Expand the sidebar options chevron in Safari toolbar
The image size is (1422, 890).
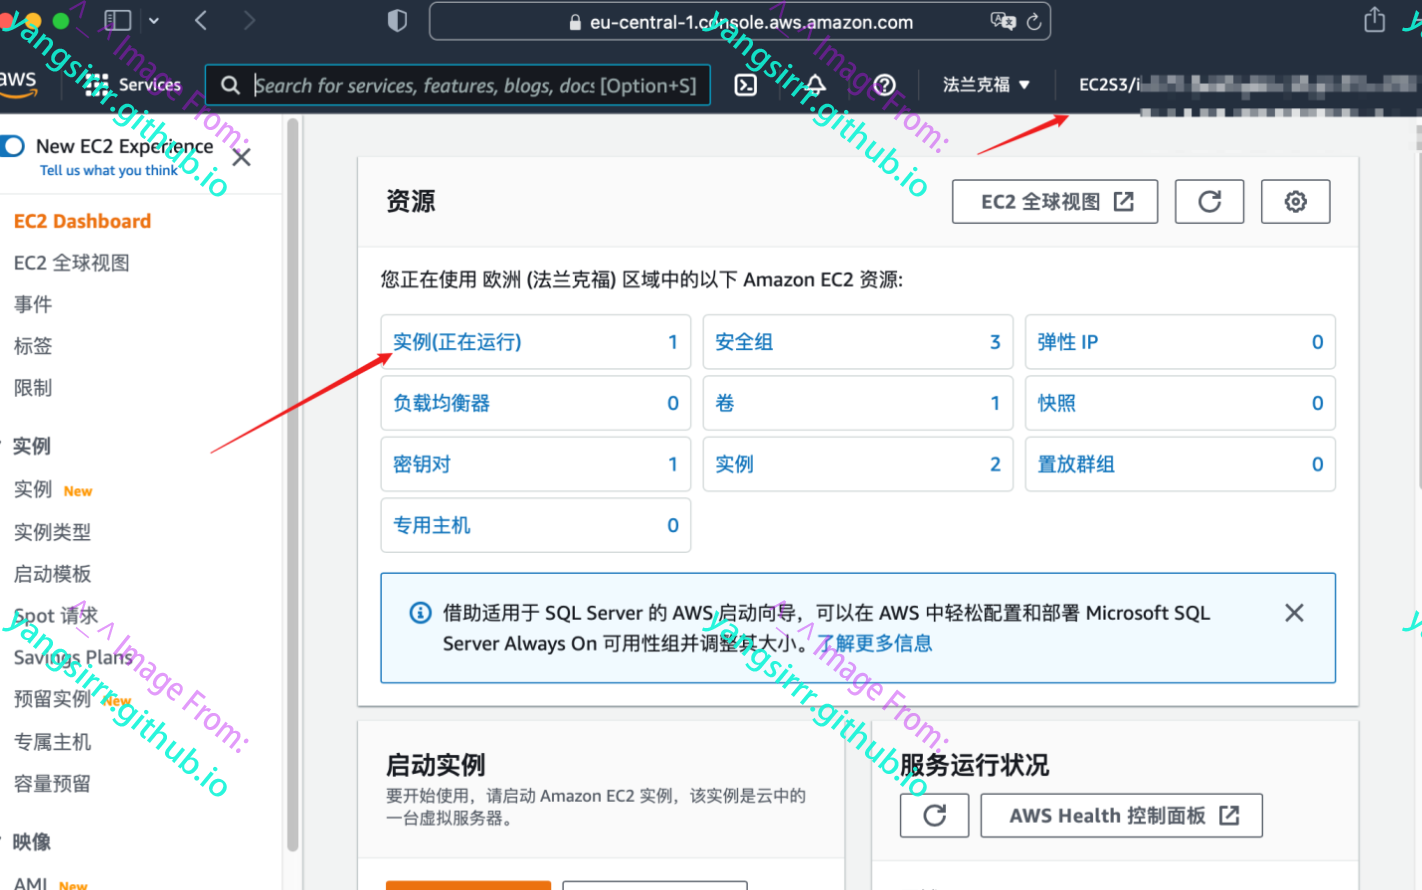(x=154, y=20)
